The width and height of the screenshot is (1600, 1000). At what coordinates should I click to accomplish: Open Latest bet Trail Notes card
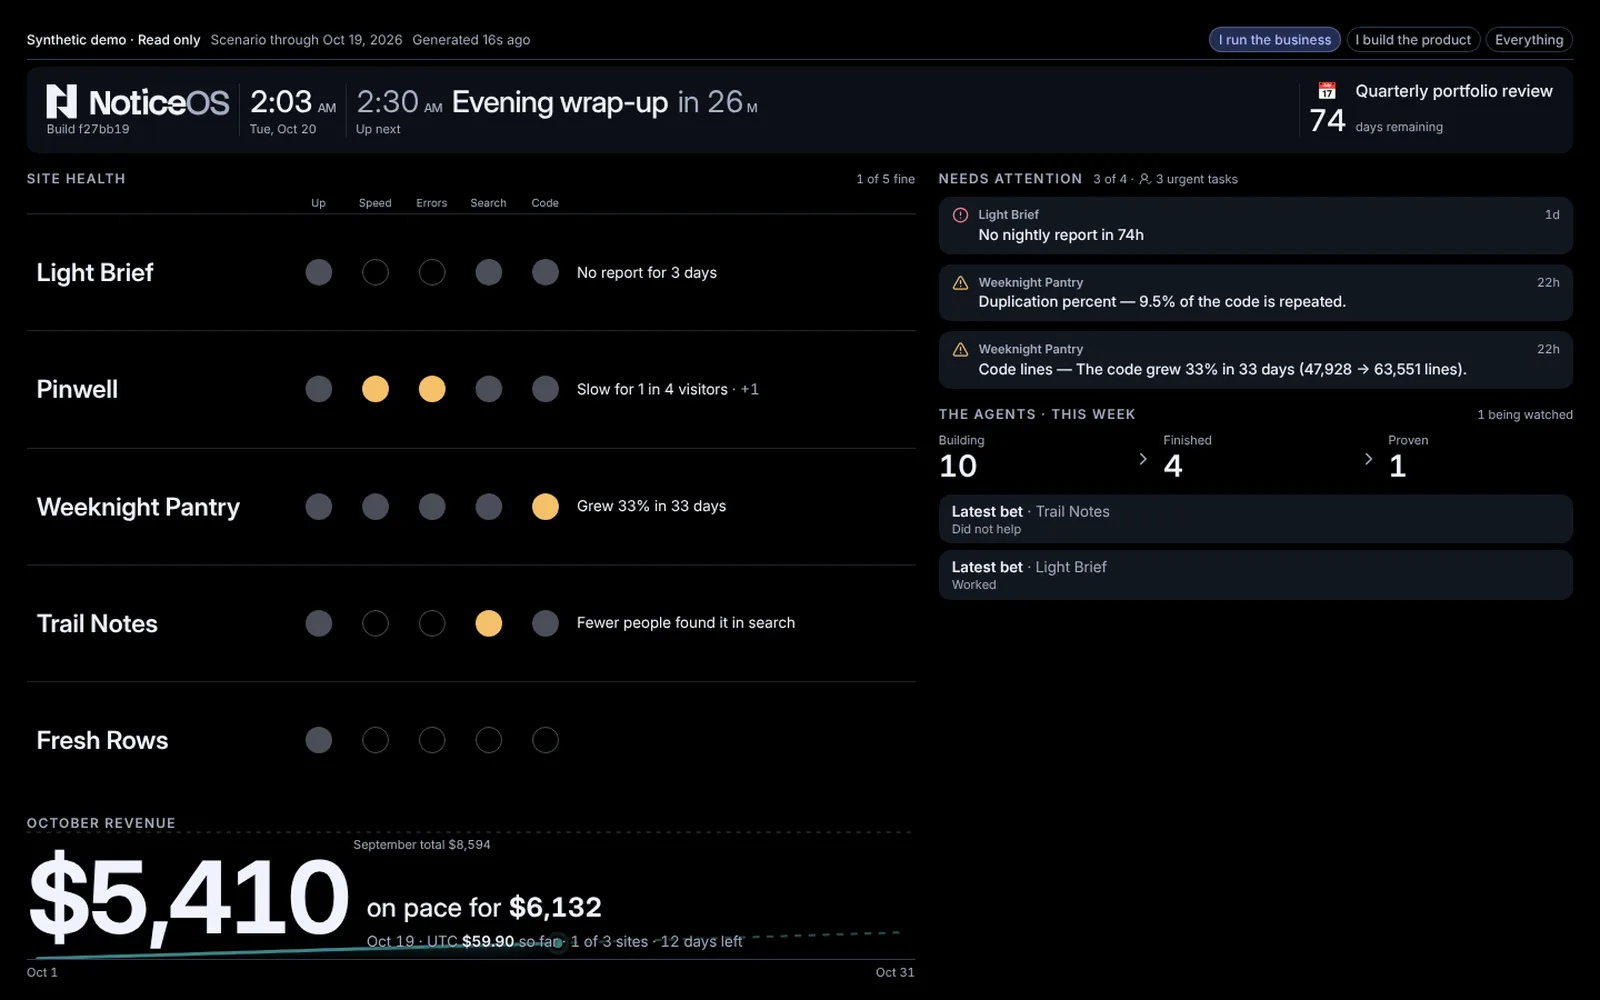click(x=1255, y=519)
